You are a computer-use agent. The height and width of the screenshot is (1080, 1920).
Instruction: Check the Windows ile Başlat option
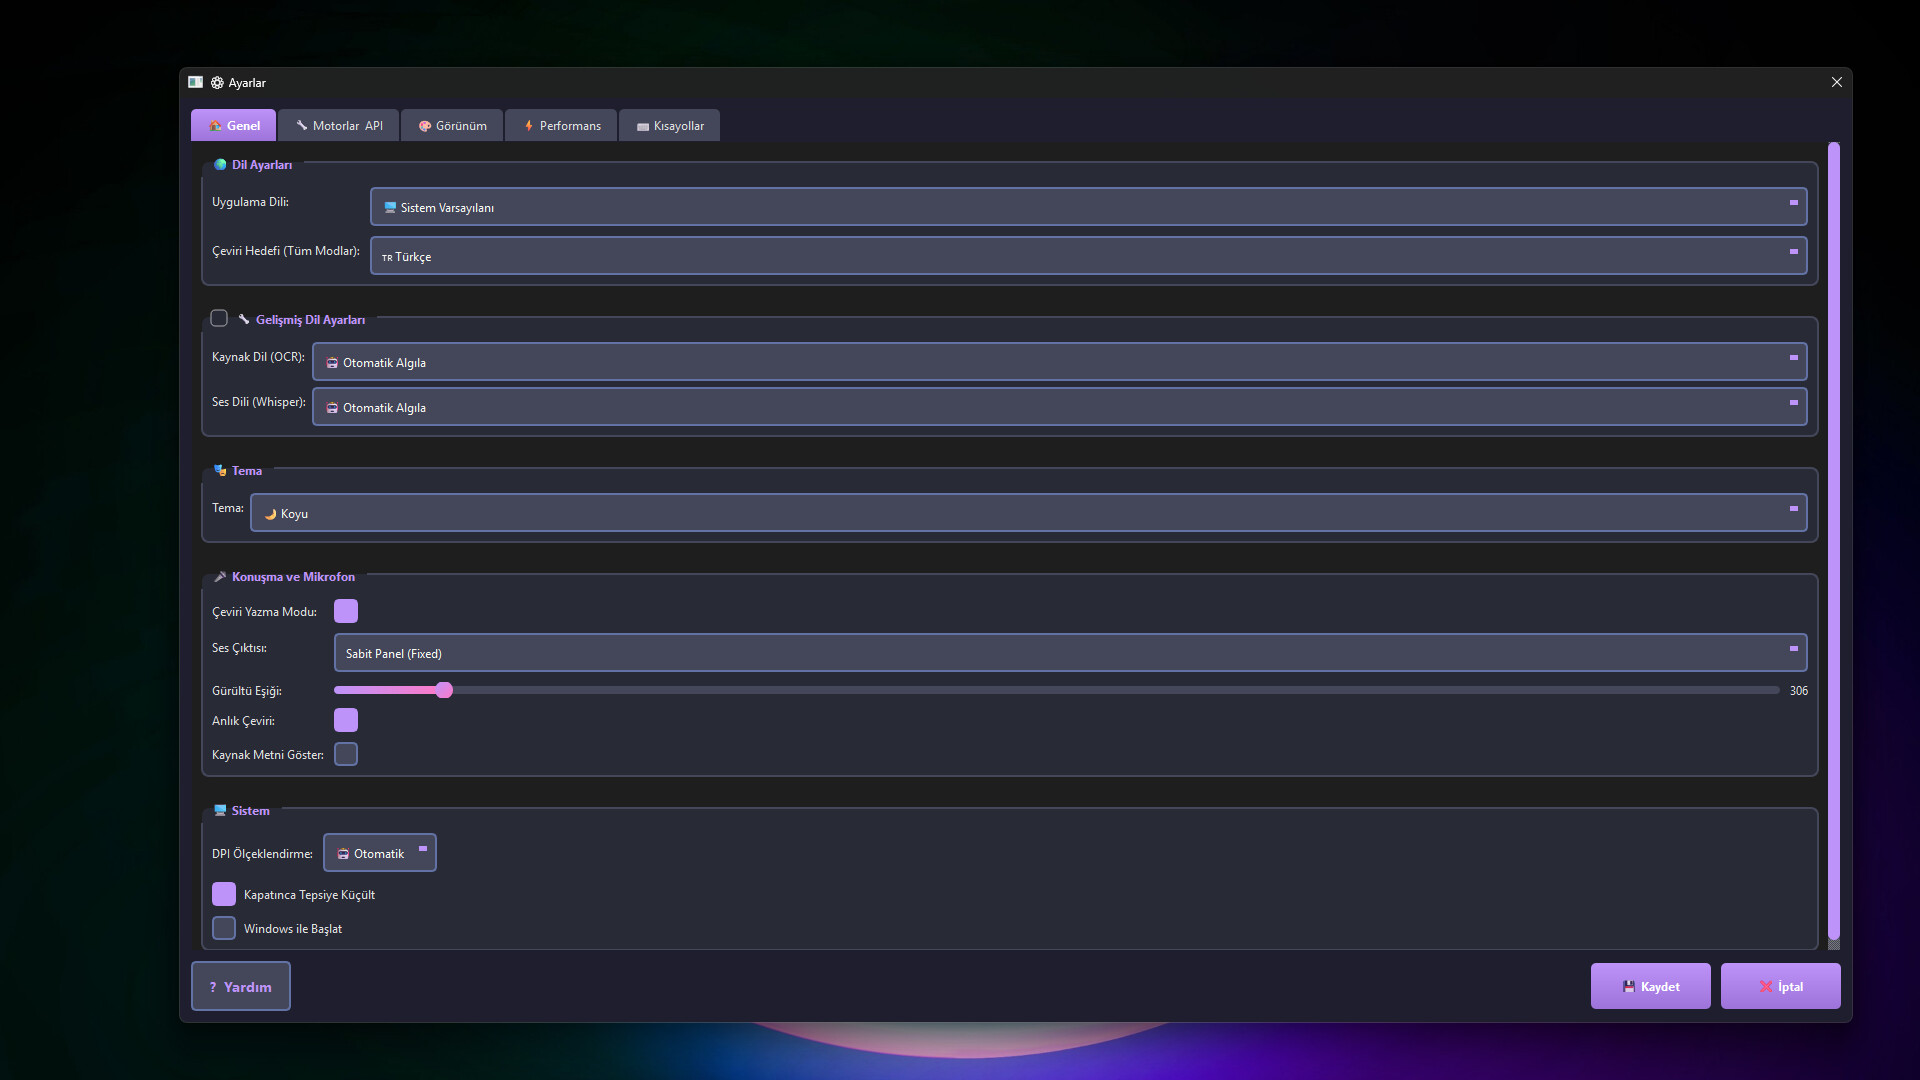(x=224, y=928)
